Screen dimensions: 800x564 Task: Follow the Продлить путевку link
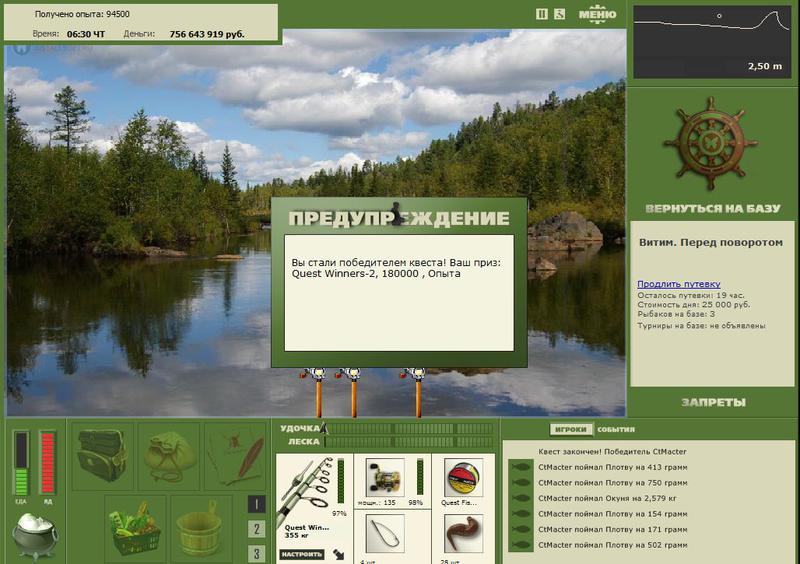coord(679,284)
